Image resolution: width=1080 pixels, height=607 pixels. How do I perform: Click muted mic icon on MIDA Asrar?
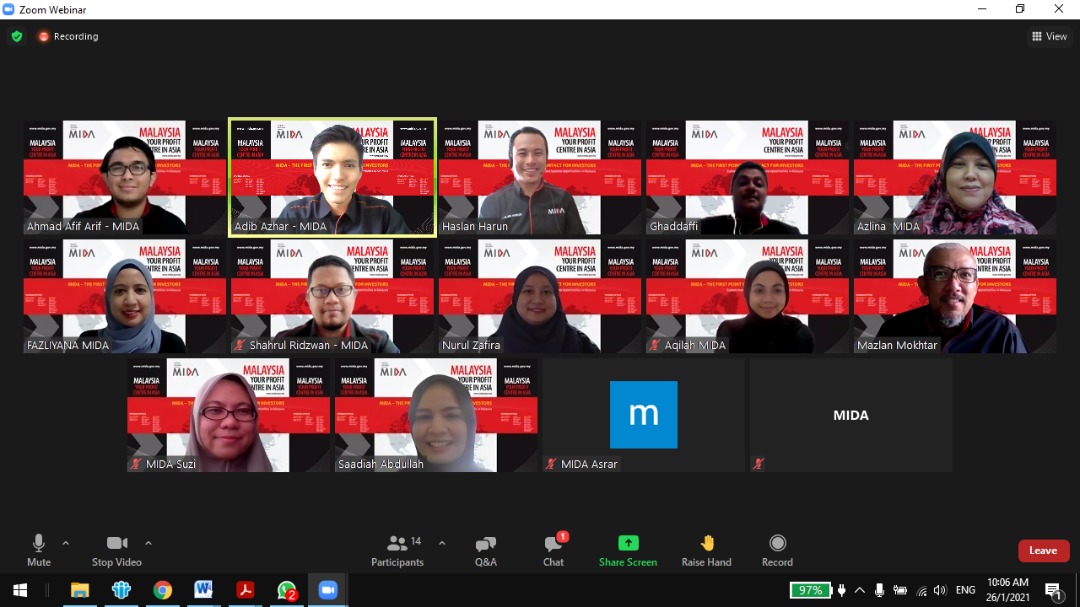(551, 464)
